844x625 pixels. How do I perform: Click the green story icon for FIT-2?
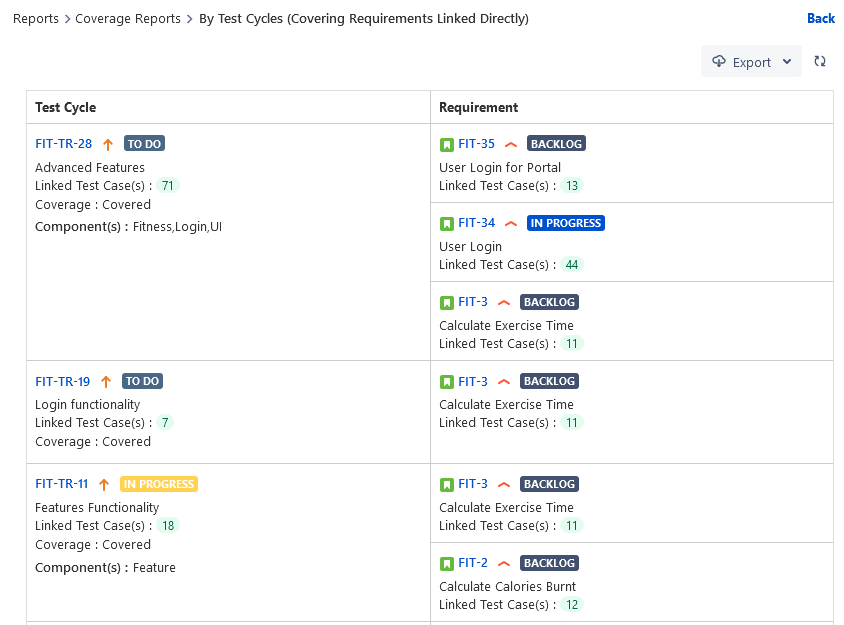[x=447, y=563]
